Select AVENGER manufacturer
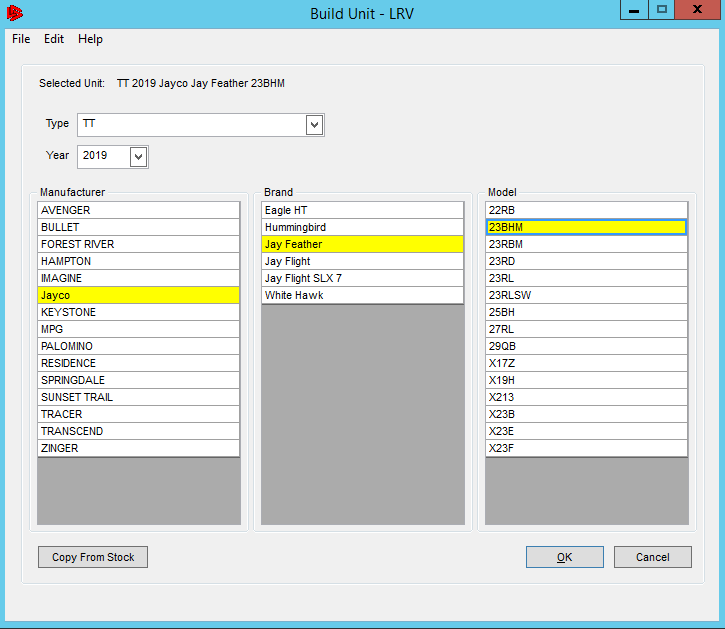This screenshot has width=725, height=629. (138, 210)
